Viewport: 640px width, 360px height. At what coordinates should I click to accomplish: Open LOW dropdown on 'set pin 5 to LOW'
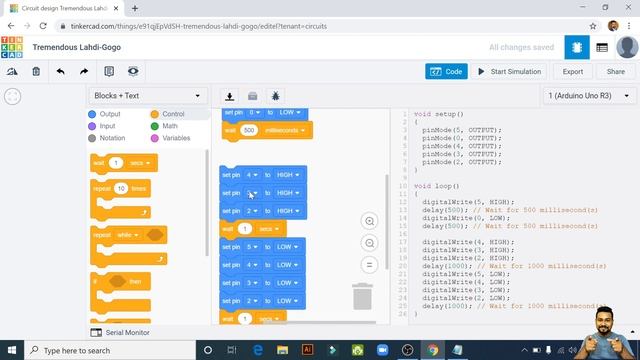coord(287,247)
